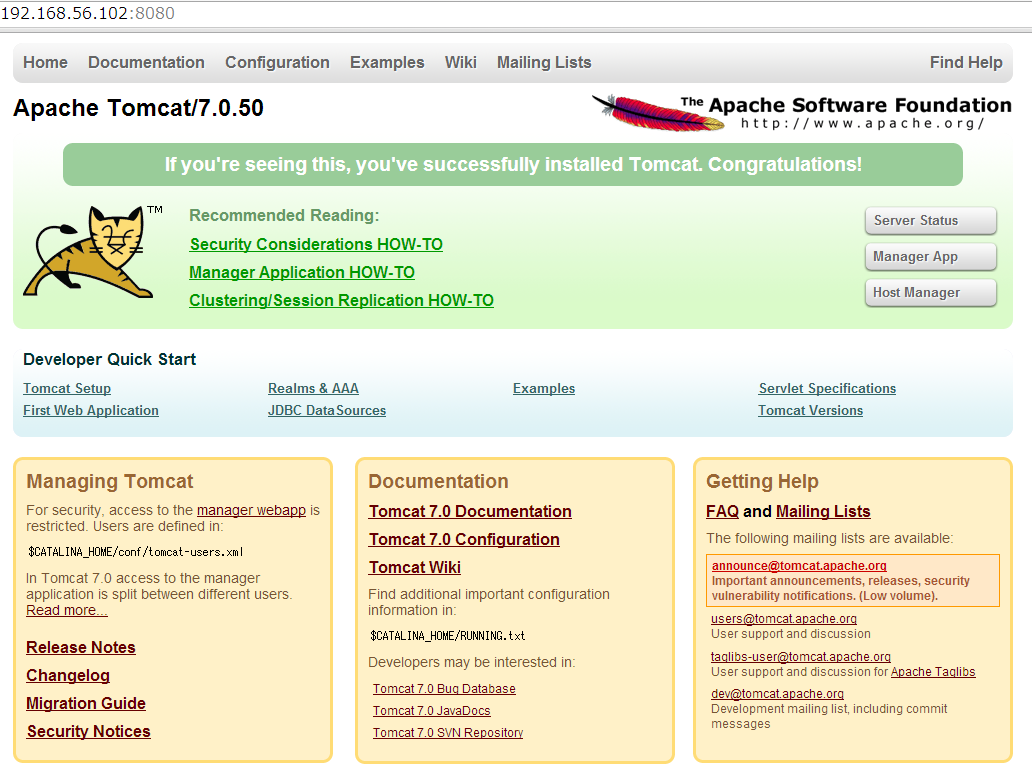
Task: Open the Realms & AAA link
Action: pyautogui.click(x=313, y=388)
